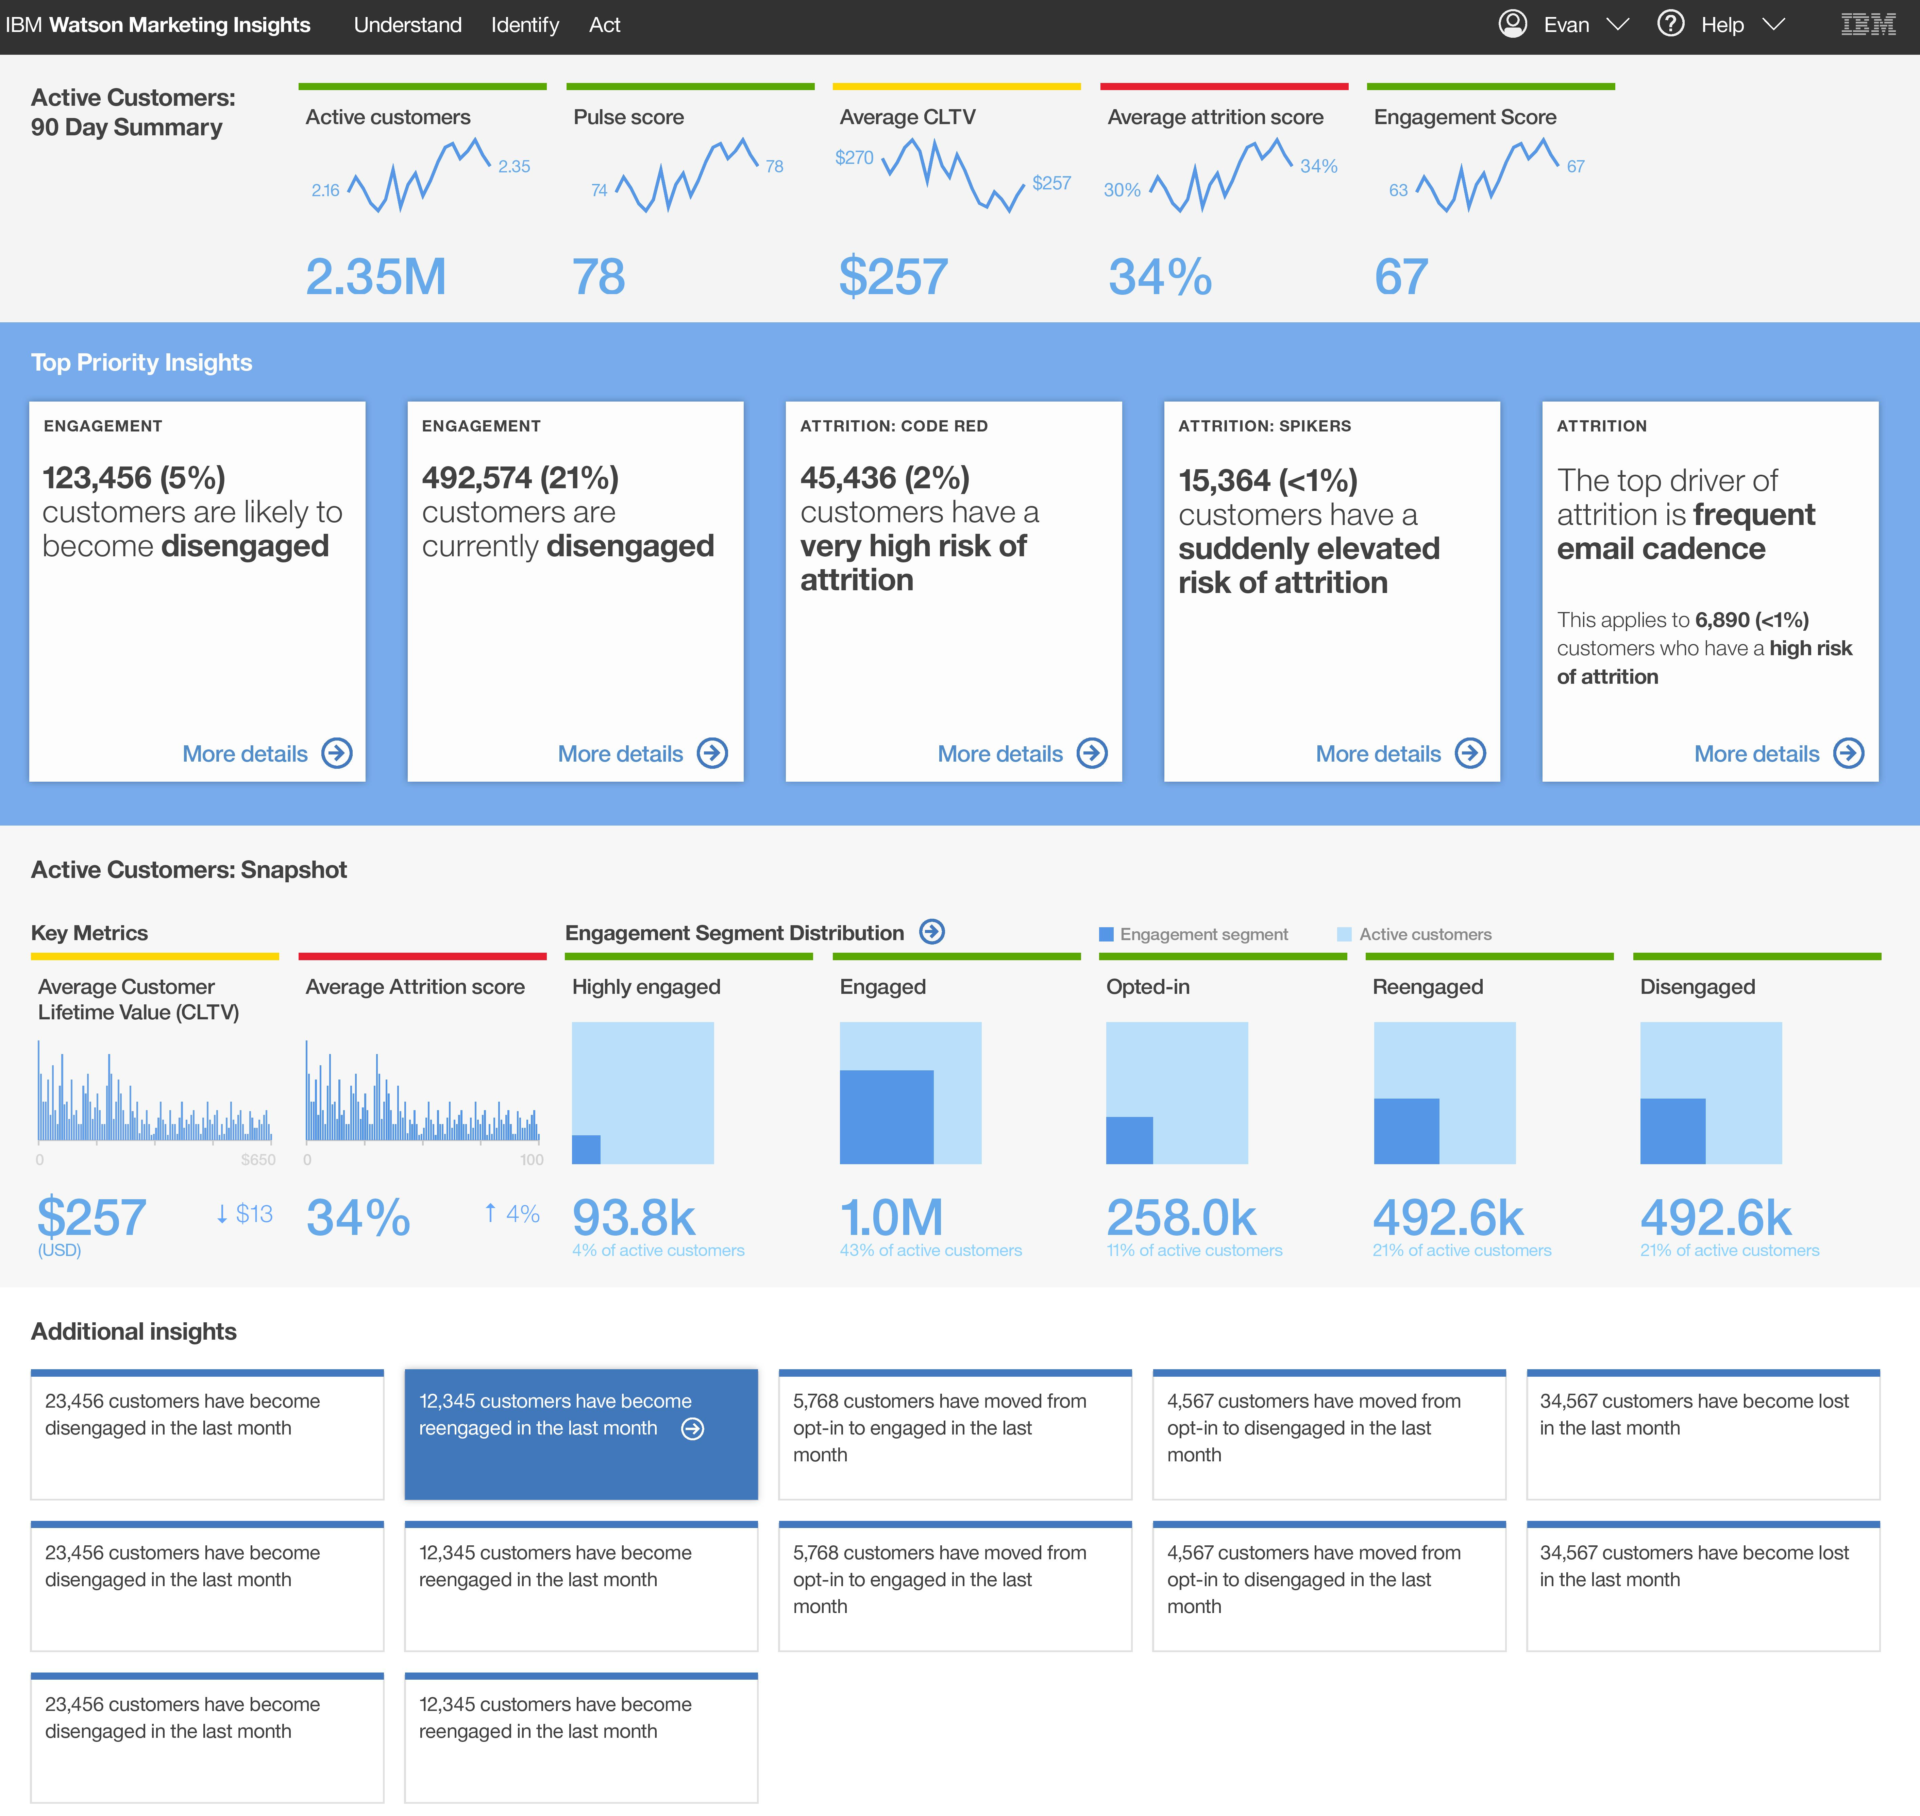1920x1816 pixels.
Task: Click Engagement segment legend color square
Action: click(1106, 934)
